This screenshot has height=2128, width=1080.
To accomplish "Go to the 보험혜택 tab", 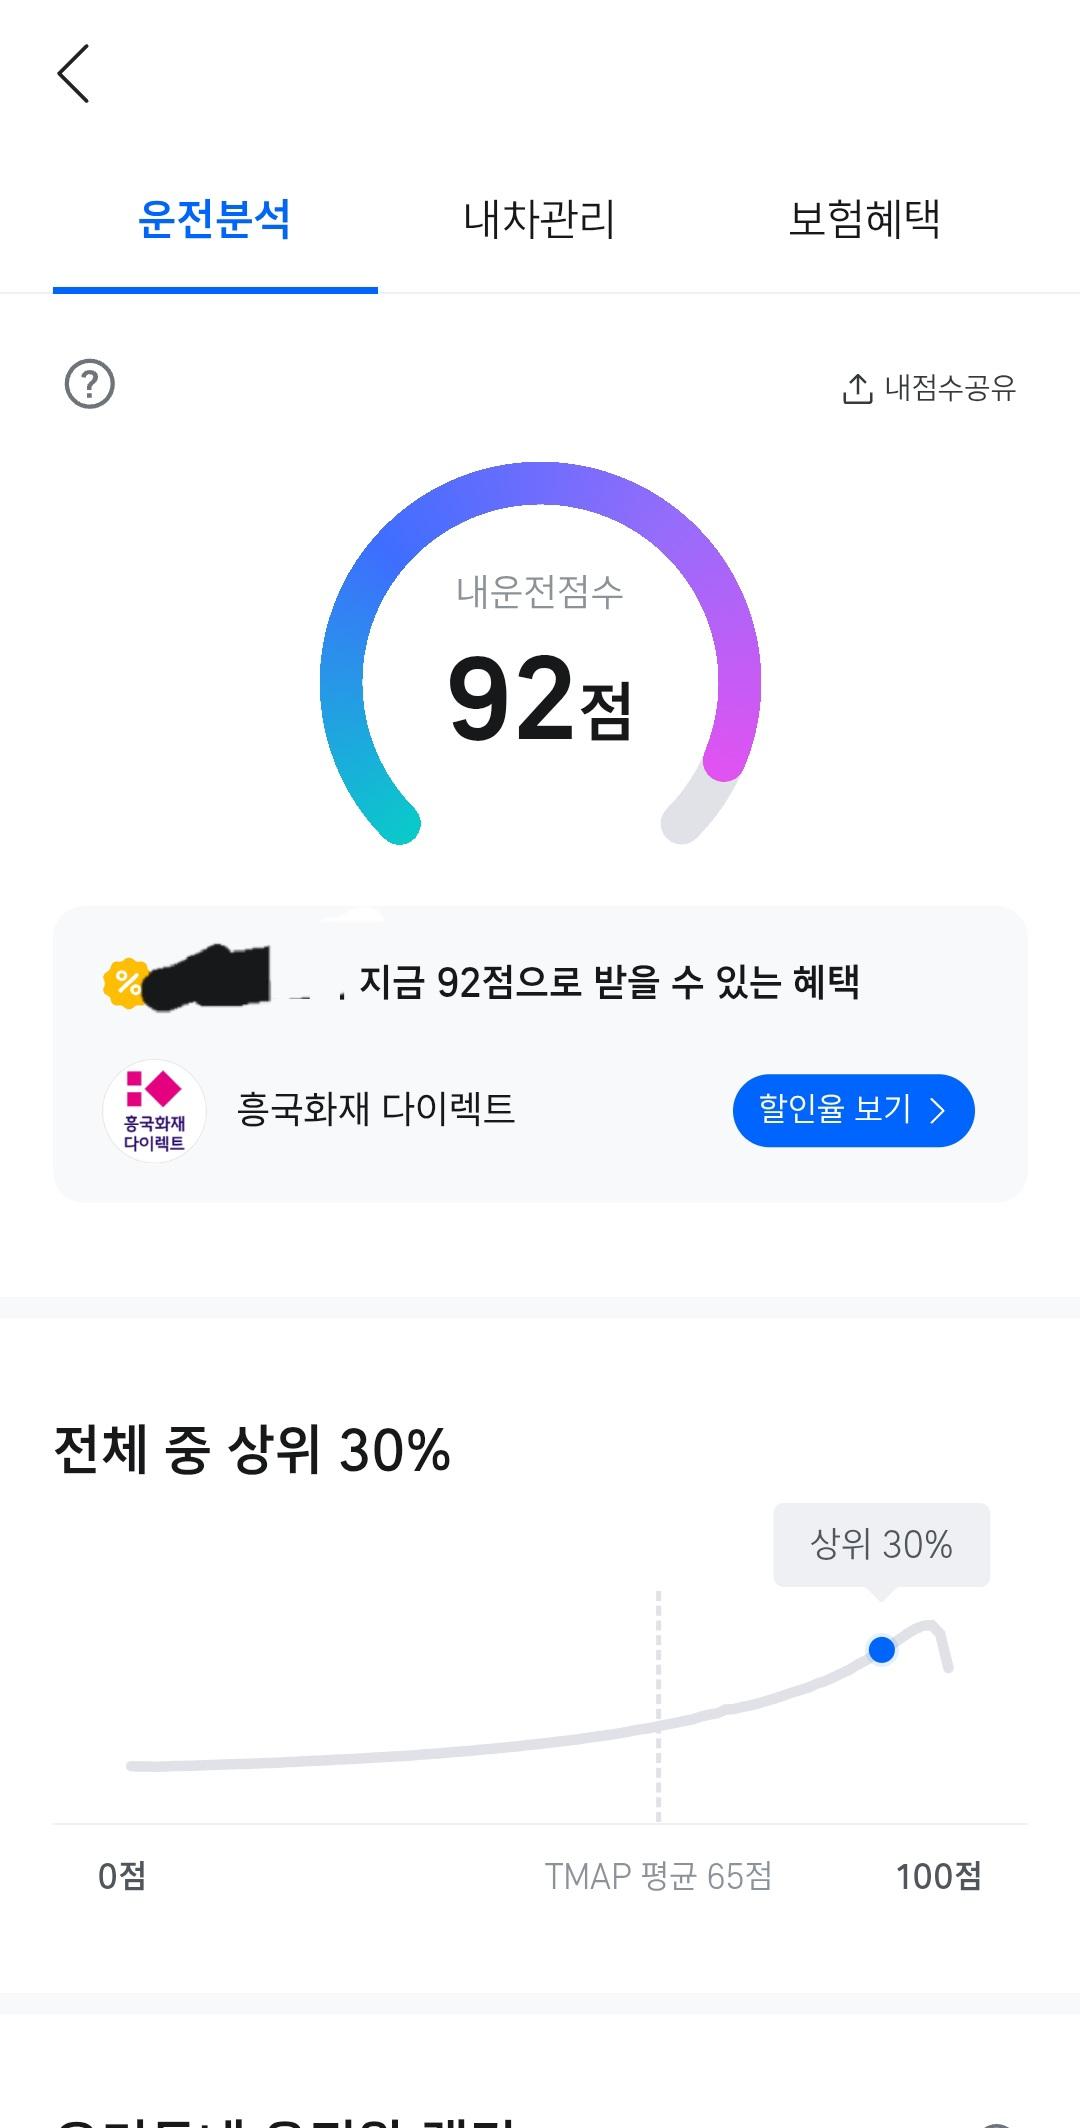I will [x=864, y=220].
